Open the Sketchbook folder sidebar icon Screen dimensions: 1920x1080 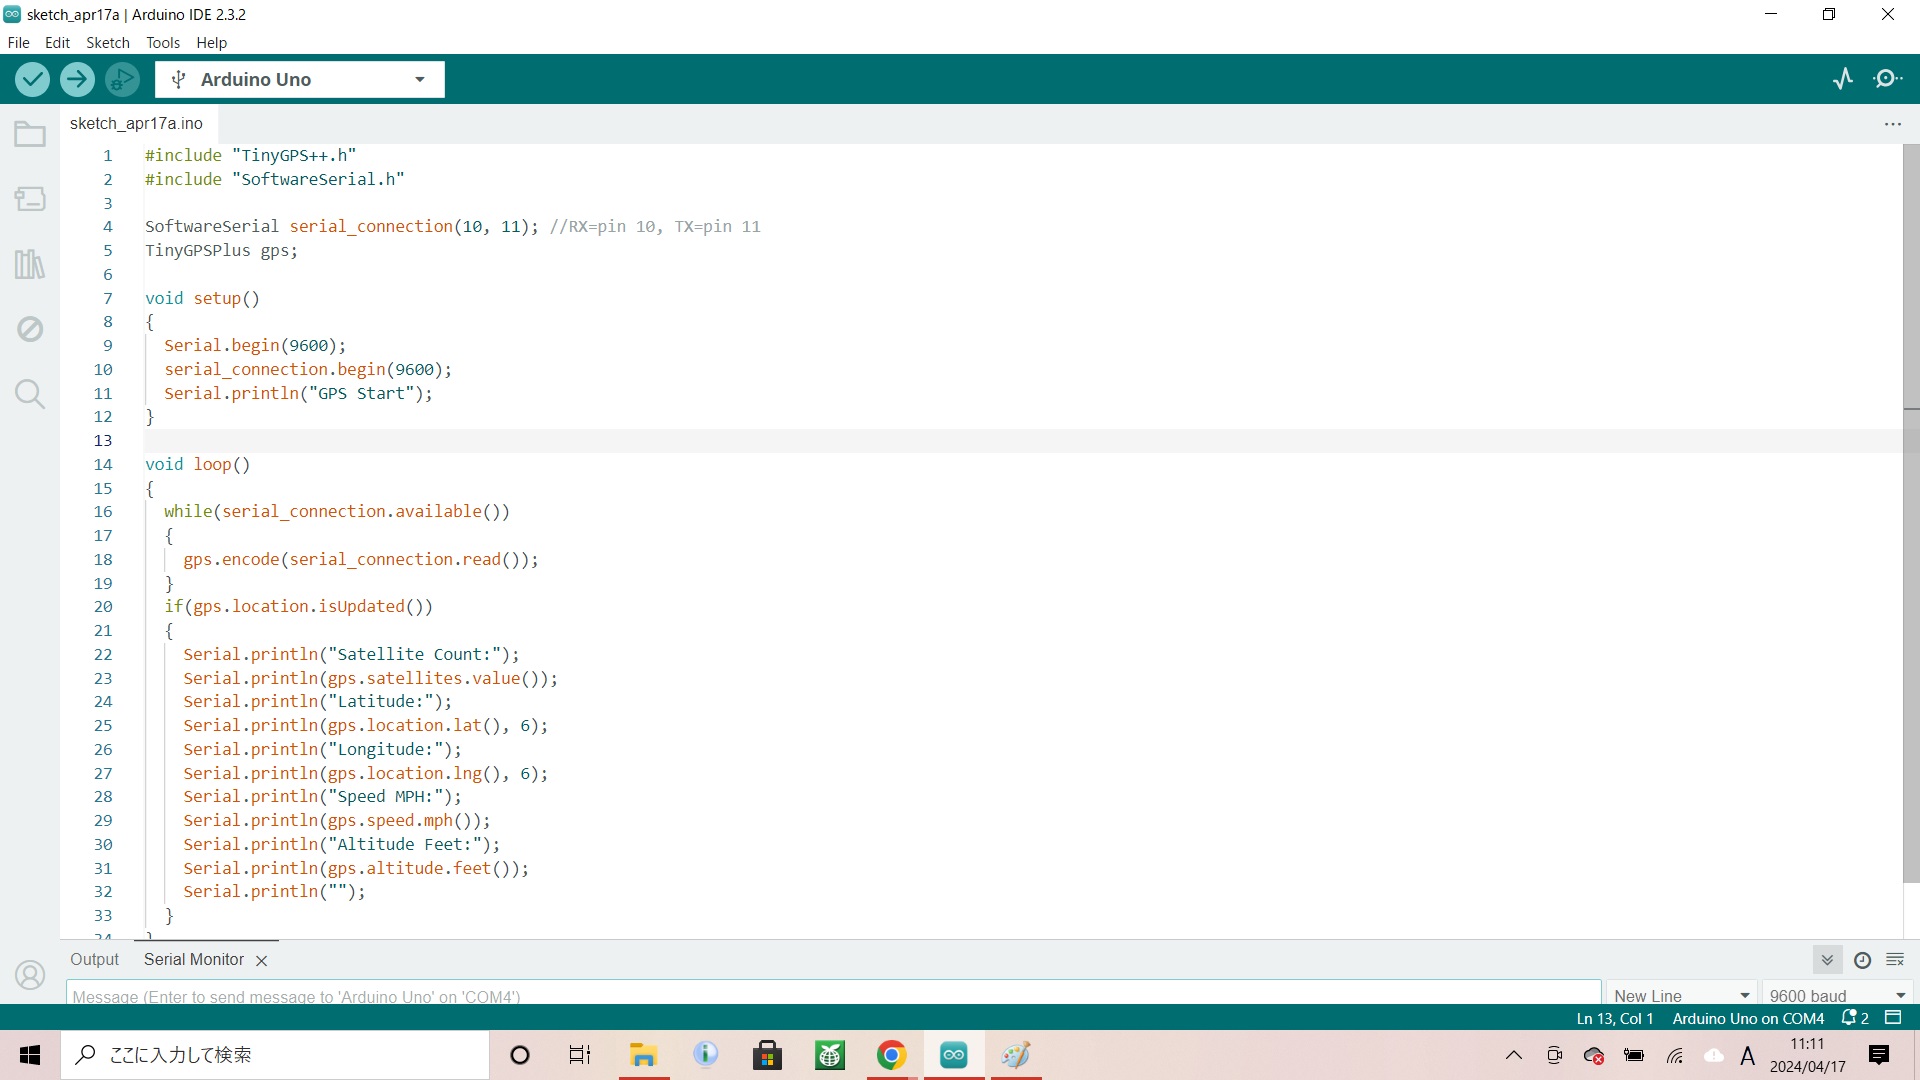[x=30, y=134]
